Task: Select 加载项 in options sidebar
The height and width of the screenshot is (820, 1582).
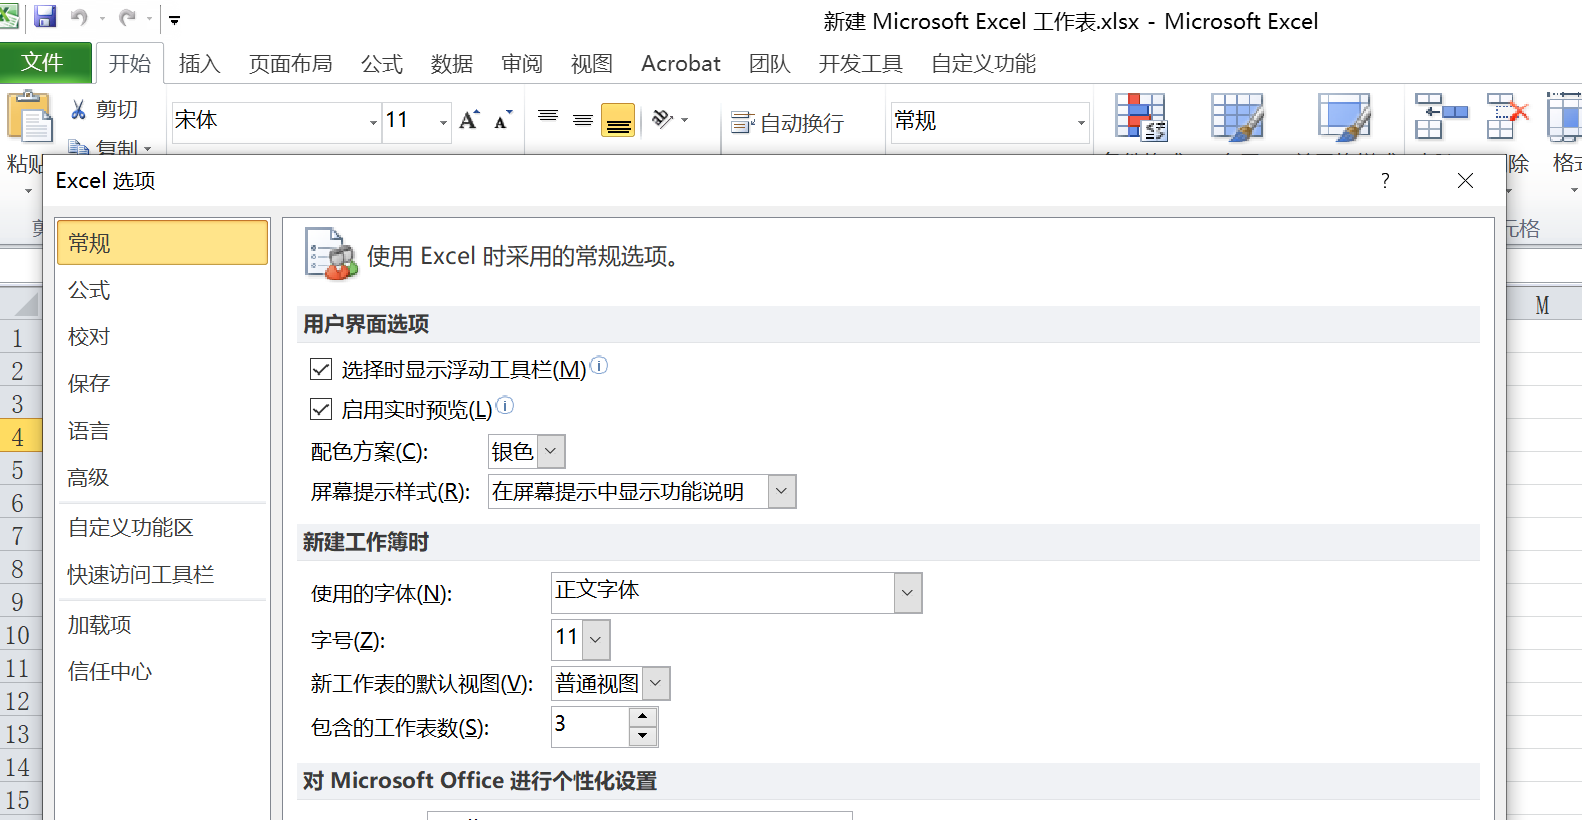Action: click(162, 625)
